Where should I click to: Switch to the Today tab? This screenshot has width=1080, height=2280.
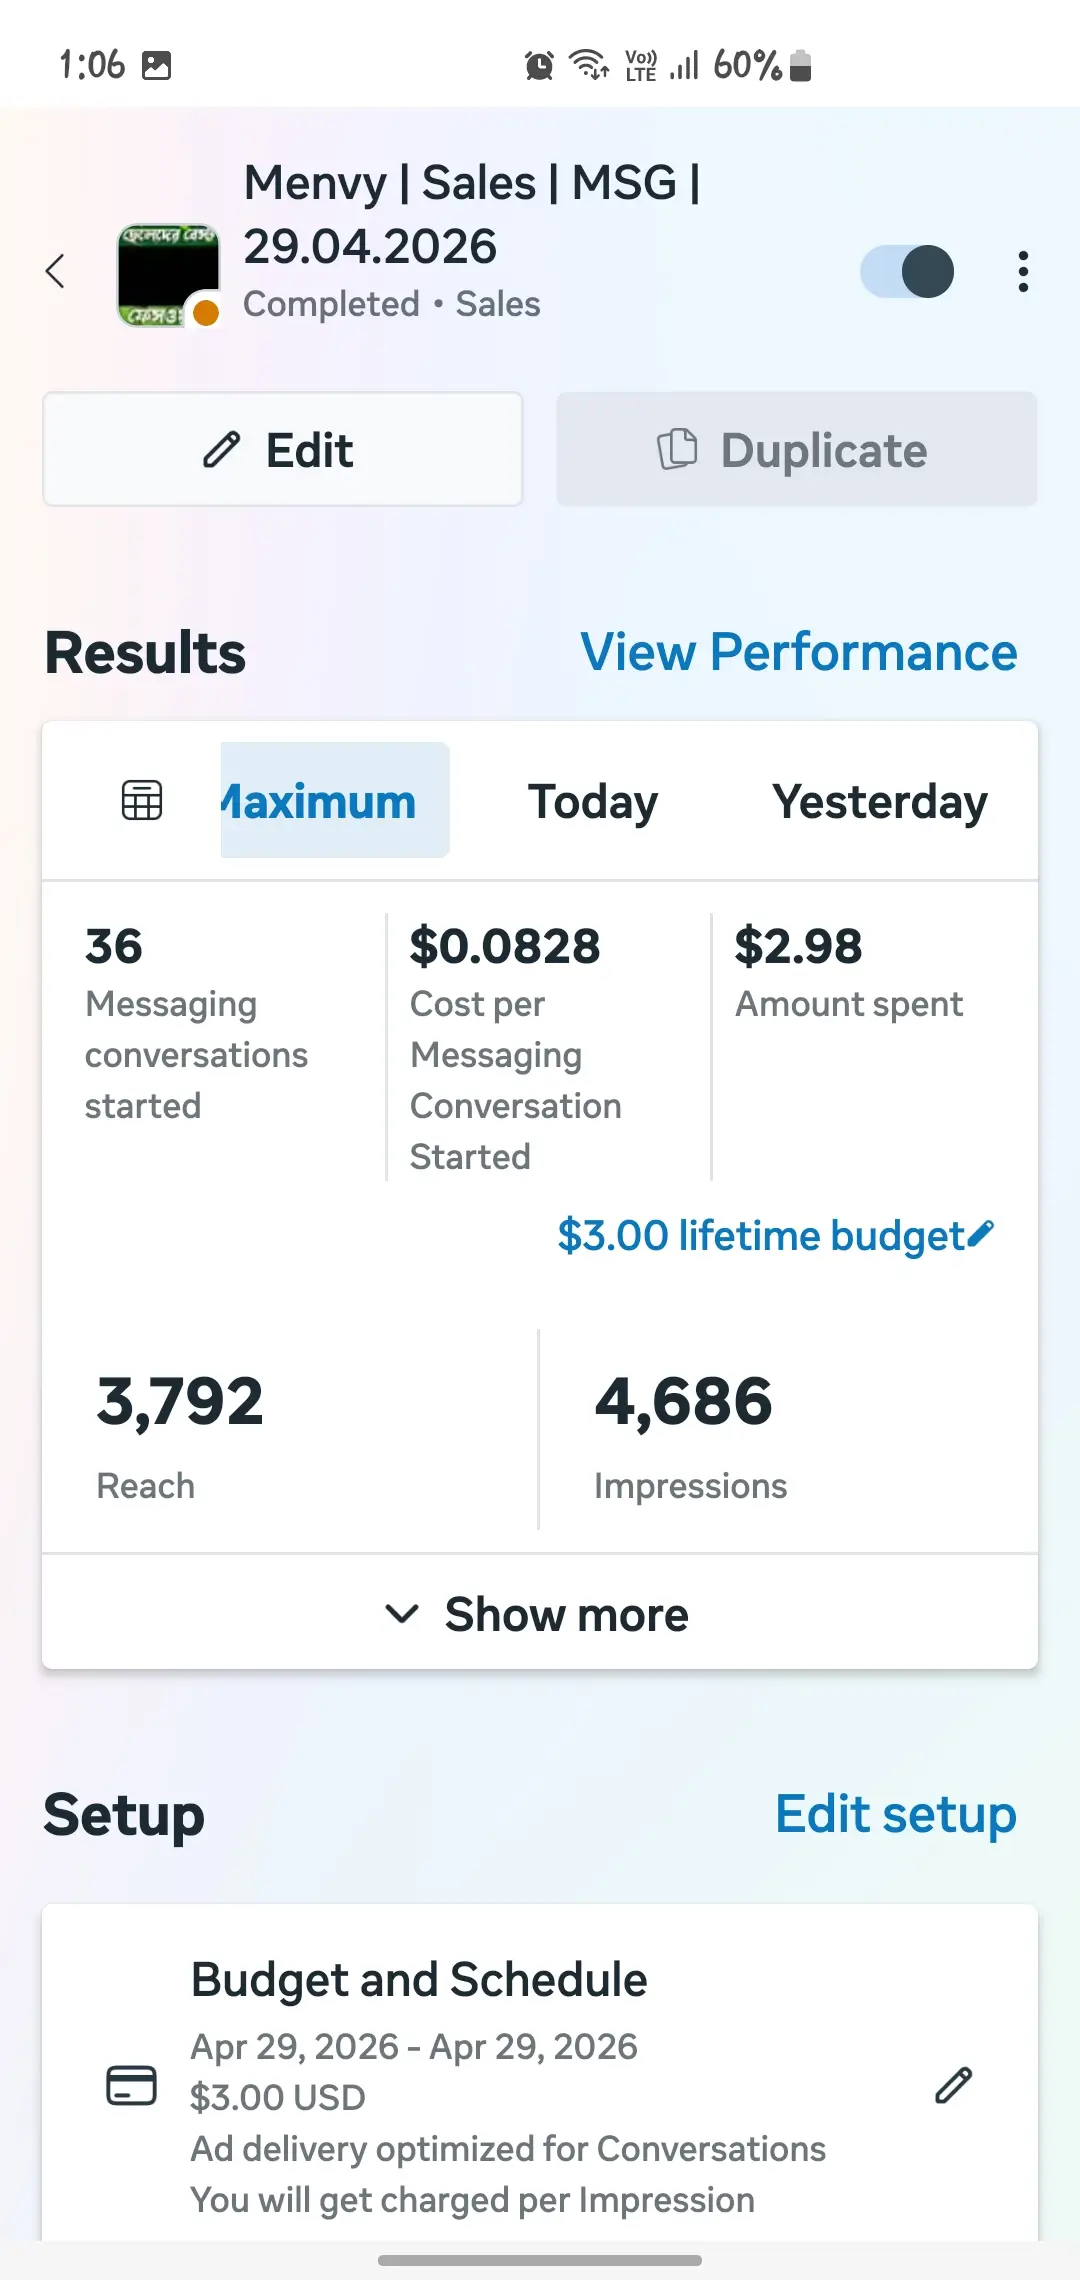593,802
